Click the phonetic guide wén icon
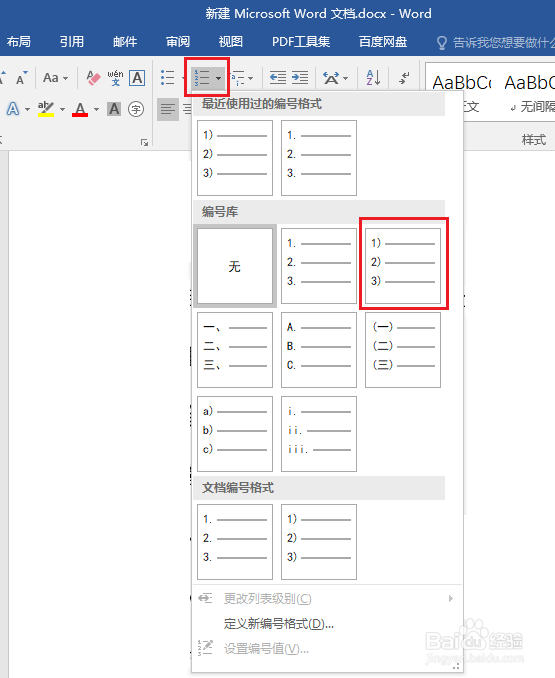 [x=115, y=78]
